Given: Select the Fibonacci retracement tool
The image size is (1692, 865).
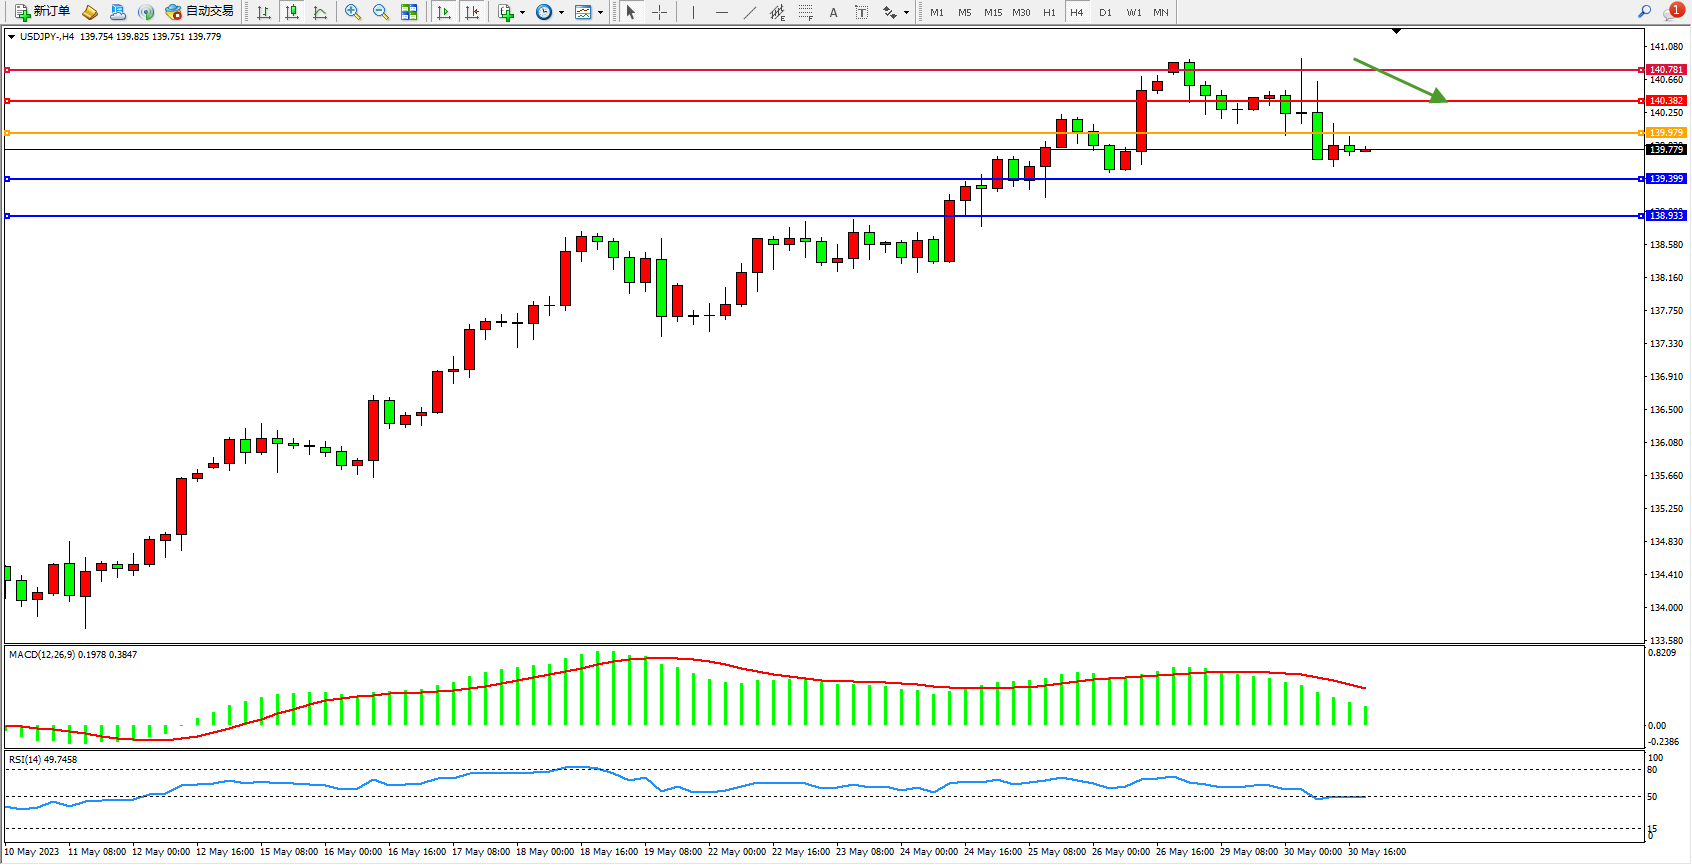Looking at the screenshot, I should click(x=805, y=12).
